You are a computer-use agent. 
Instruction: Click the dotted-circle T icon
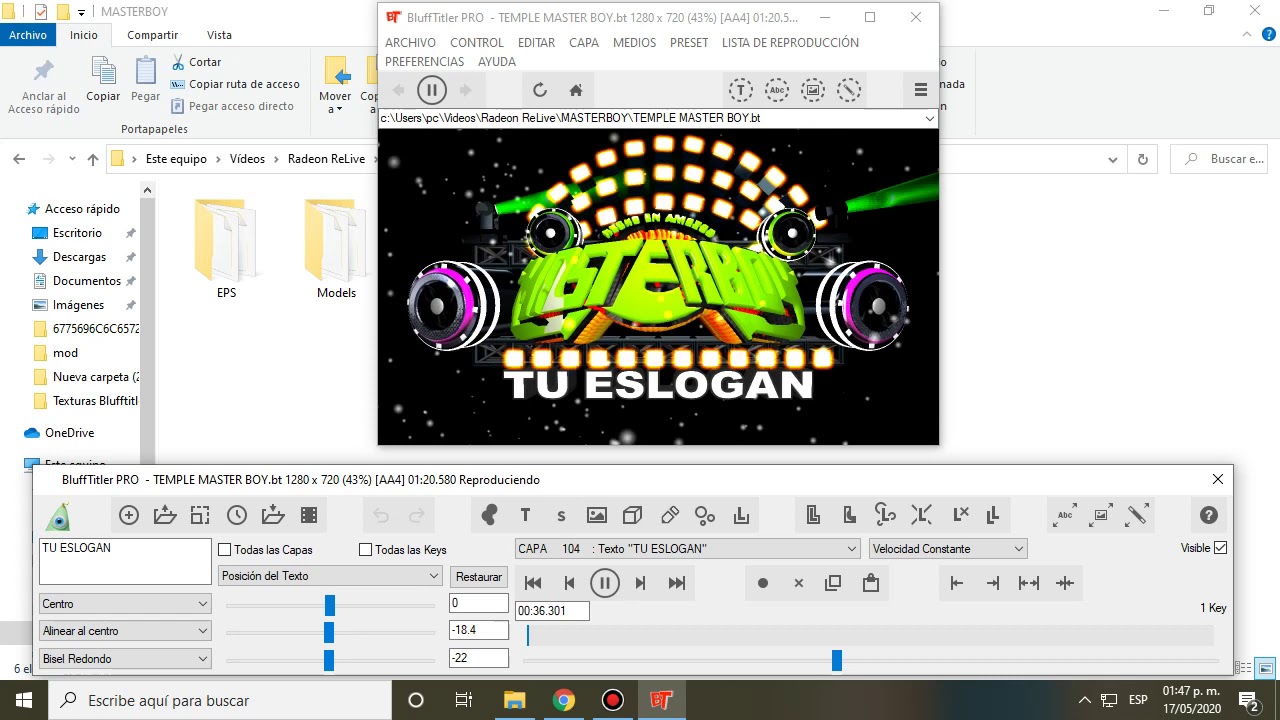click(x=740, y=90)
